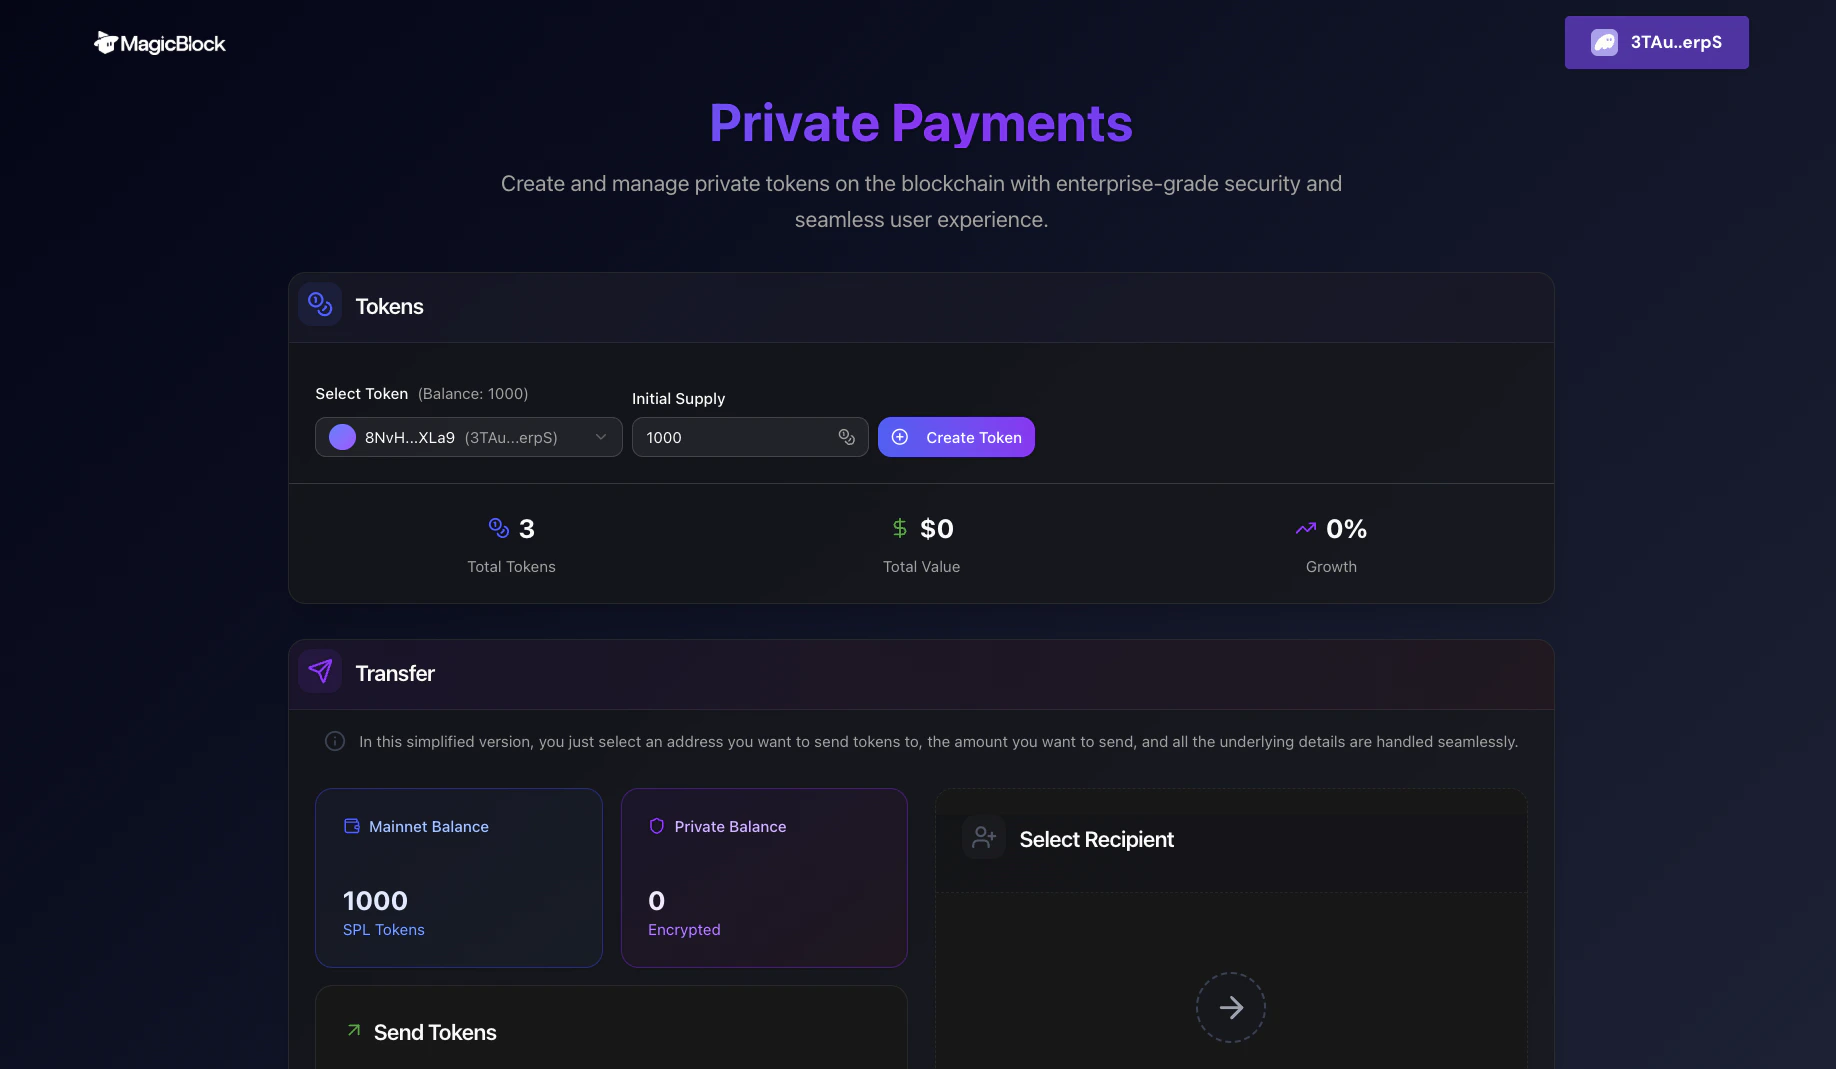Click the add-person icon beside Select Recipient

click(x=982, y=838)
